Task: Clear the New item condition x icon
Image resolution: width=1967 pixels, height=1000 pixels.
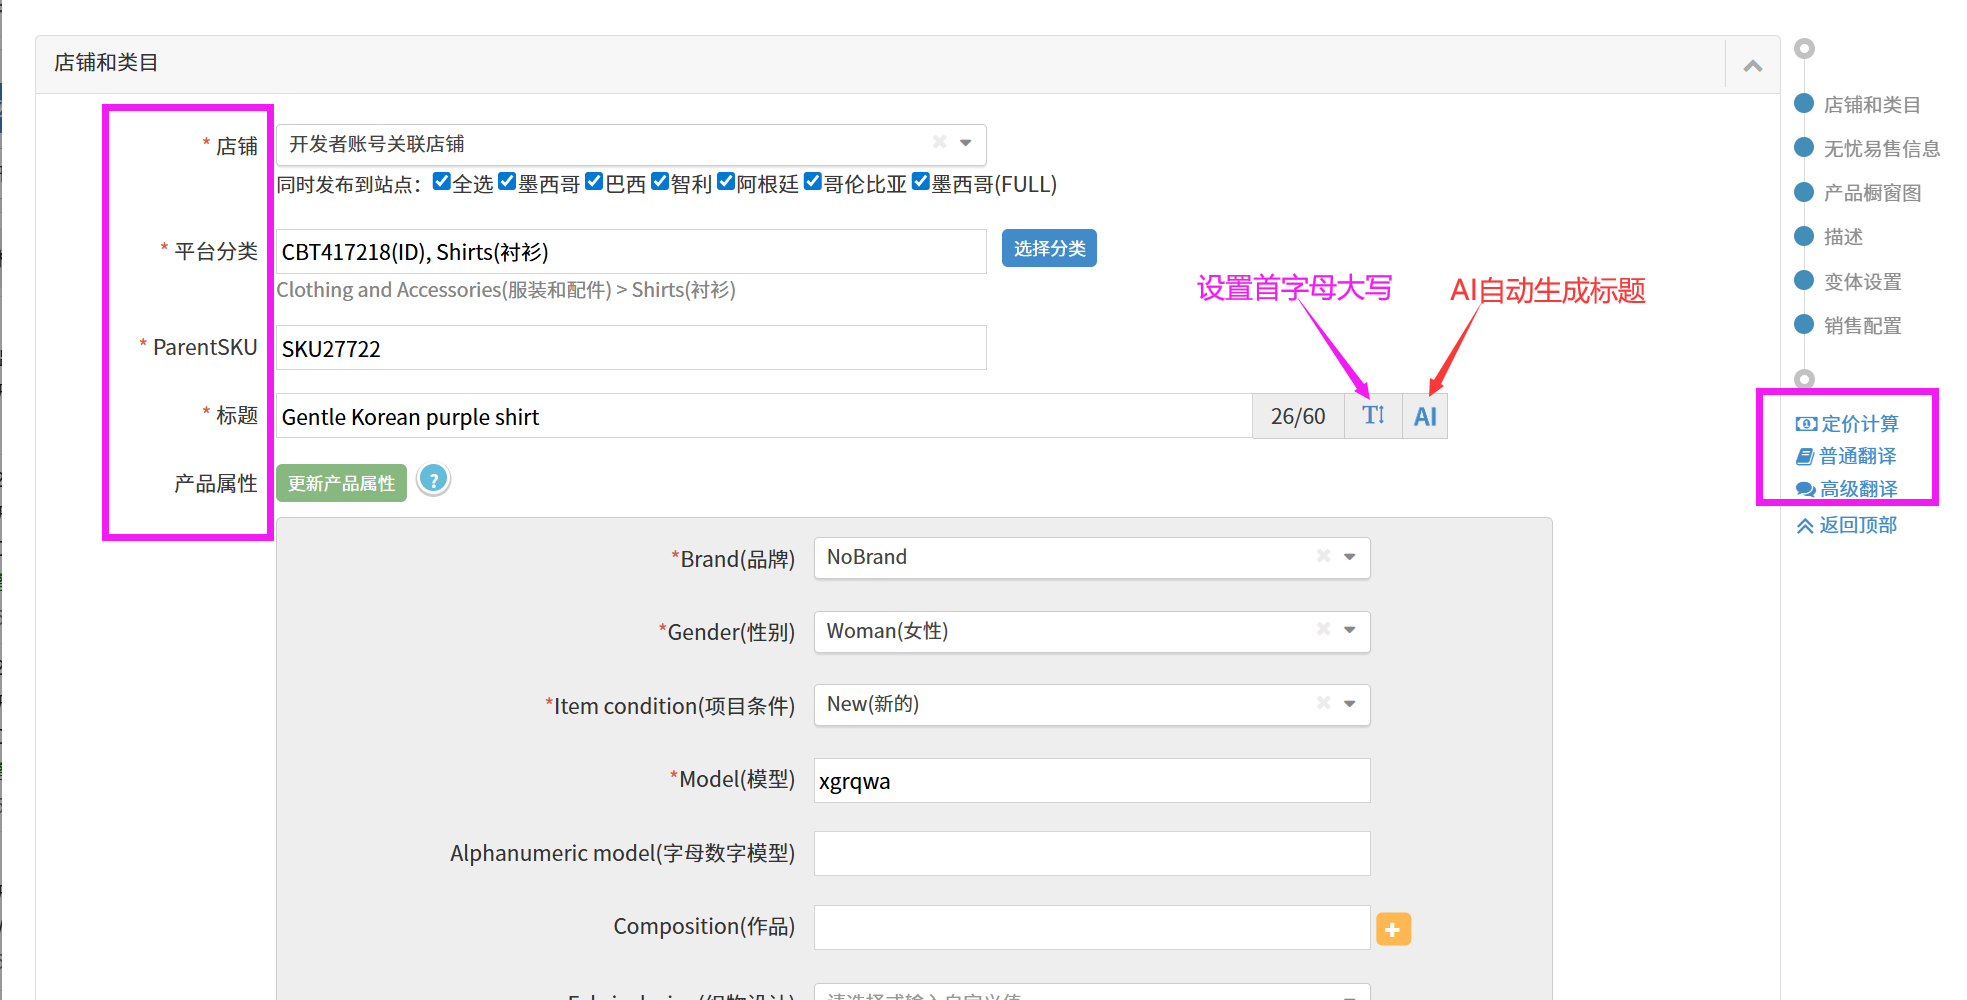Action: (1323, 703)
